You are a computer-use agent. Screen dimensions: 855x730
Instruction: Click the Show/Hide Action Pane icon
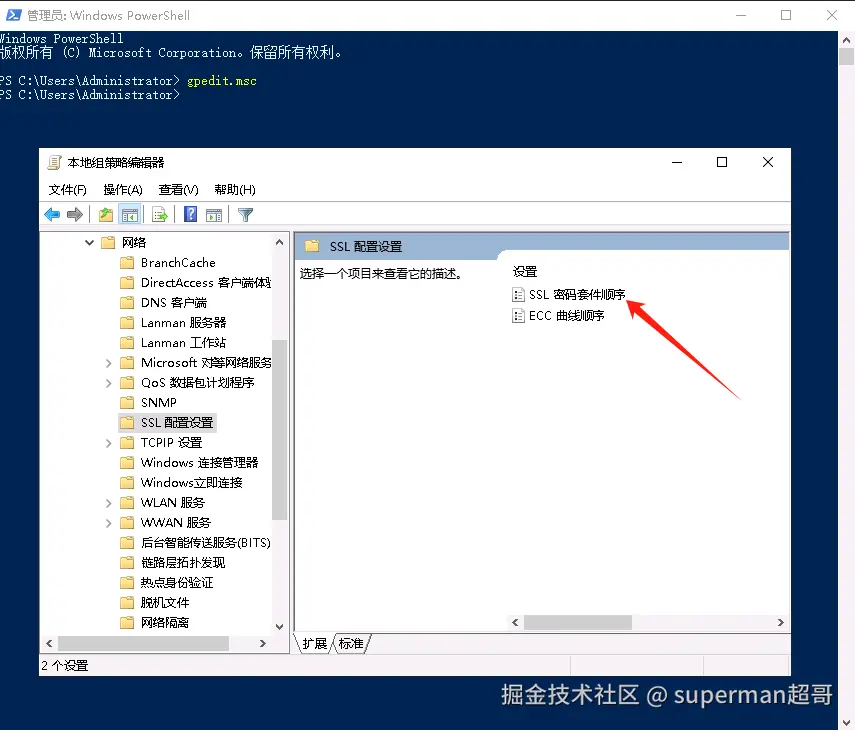coord(213,214)
